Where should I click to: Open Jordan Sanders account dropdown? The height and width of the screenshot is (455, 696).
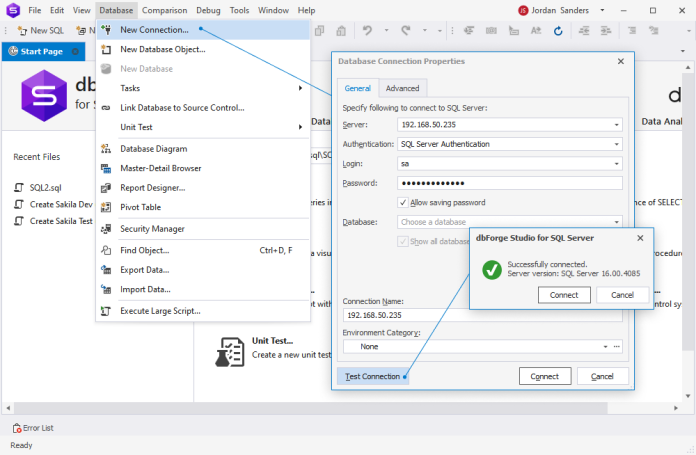[602, 10]
